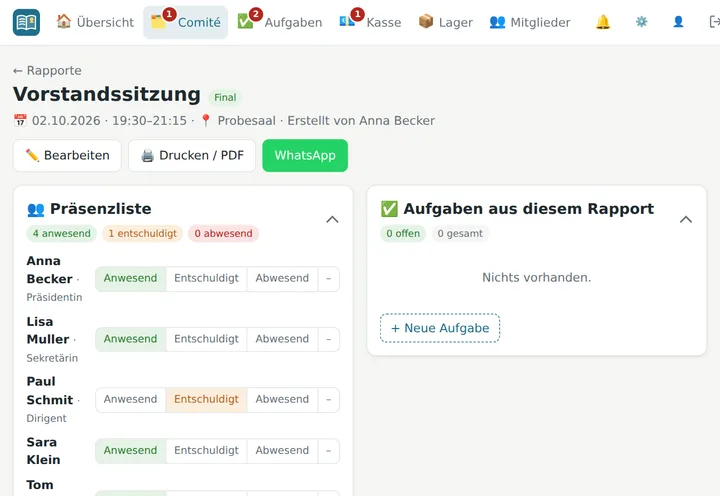Share report via WhatsApp button
Image resolution: width=720 pixels, height=496 pixels.
(305, 156)
